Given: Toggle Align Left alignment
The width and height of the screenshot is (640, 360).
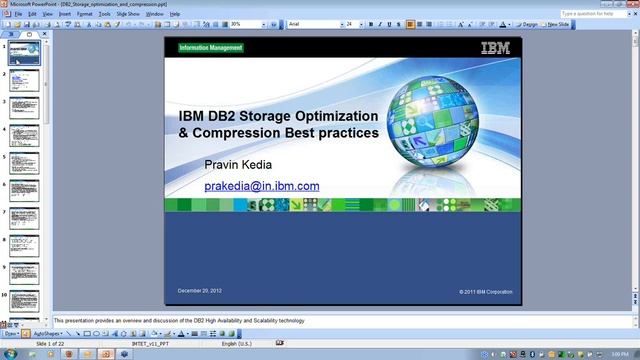Looking at the screenshot, I should pyautogui.click(x=410, y=24).
